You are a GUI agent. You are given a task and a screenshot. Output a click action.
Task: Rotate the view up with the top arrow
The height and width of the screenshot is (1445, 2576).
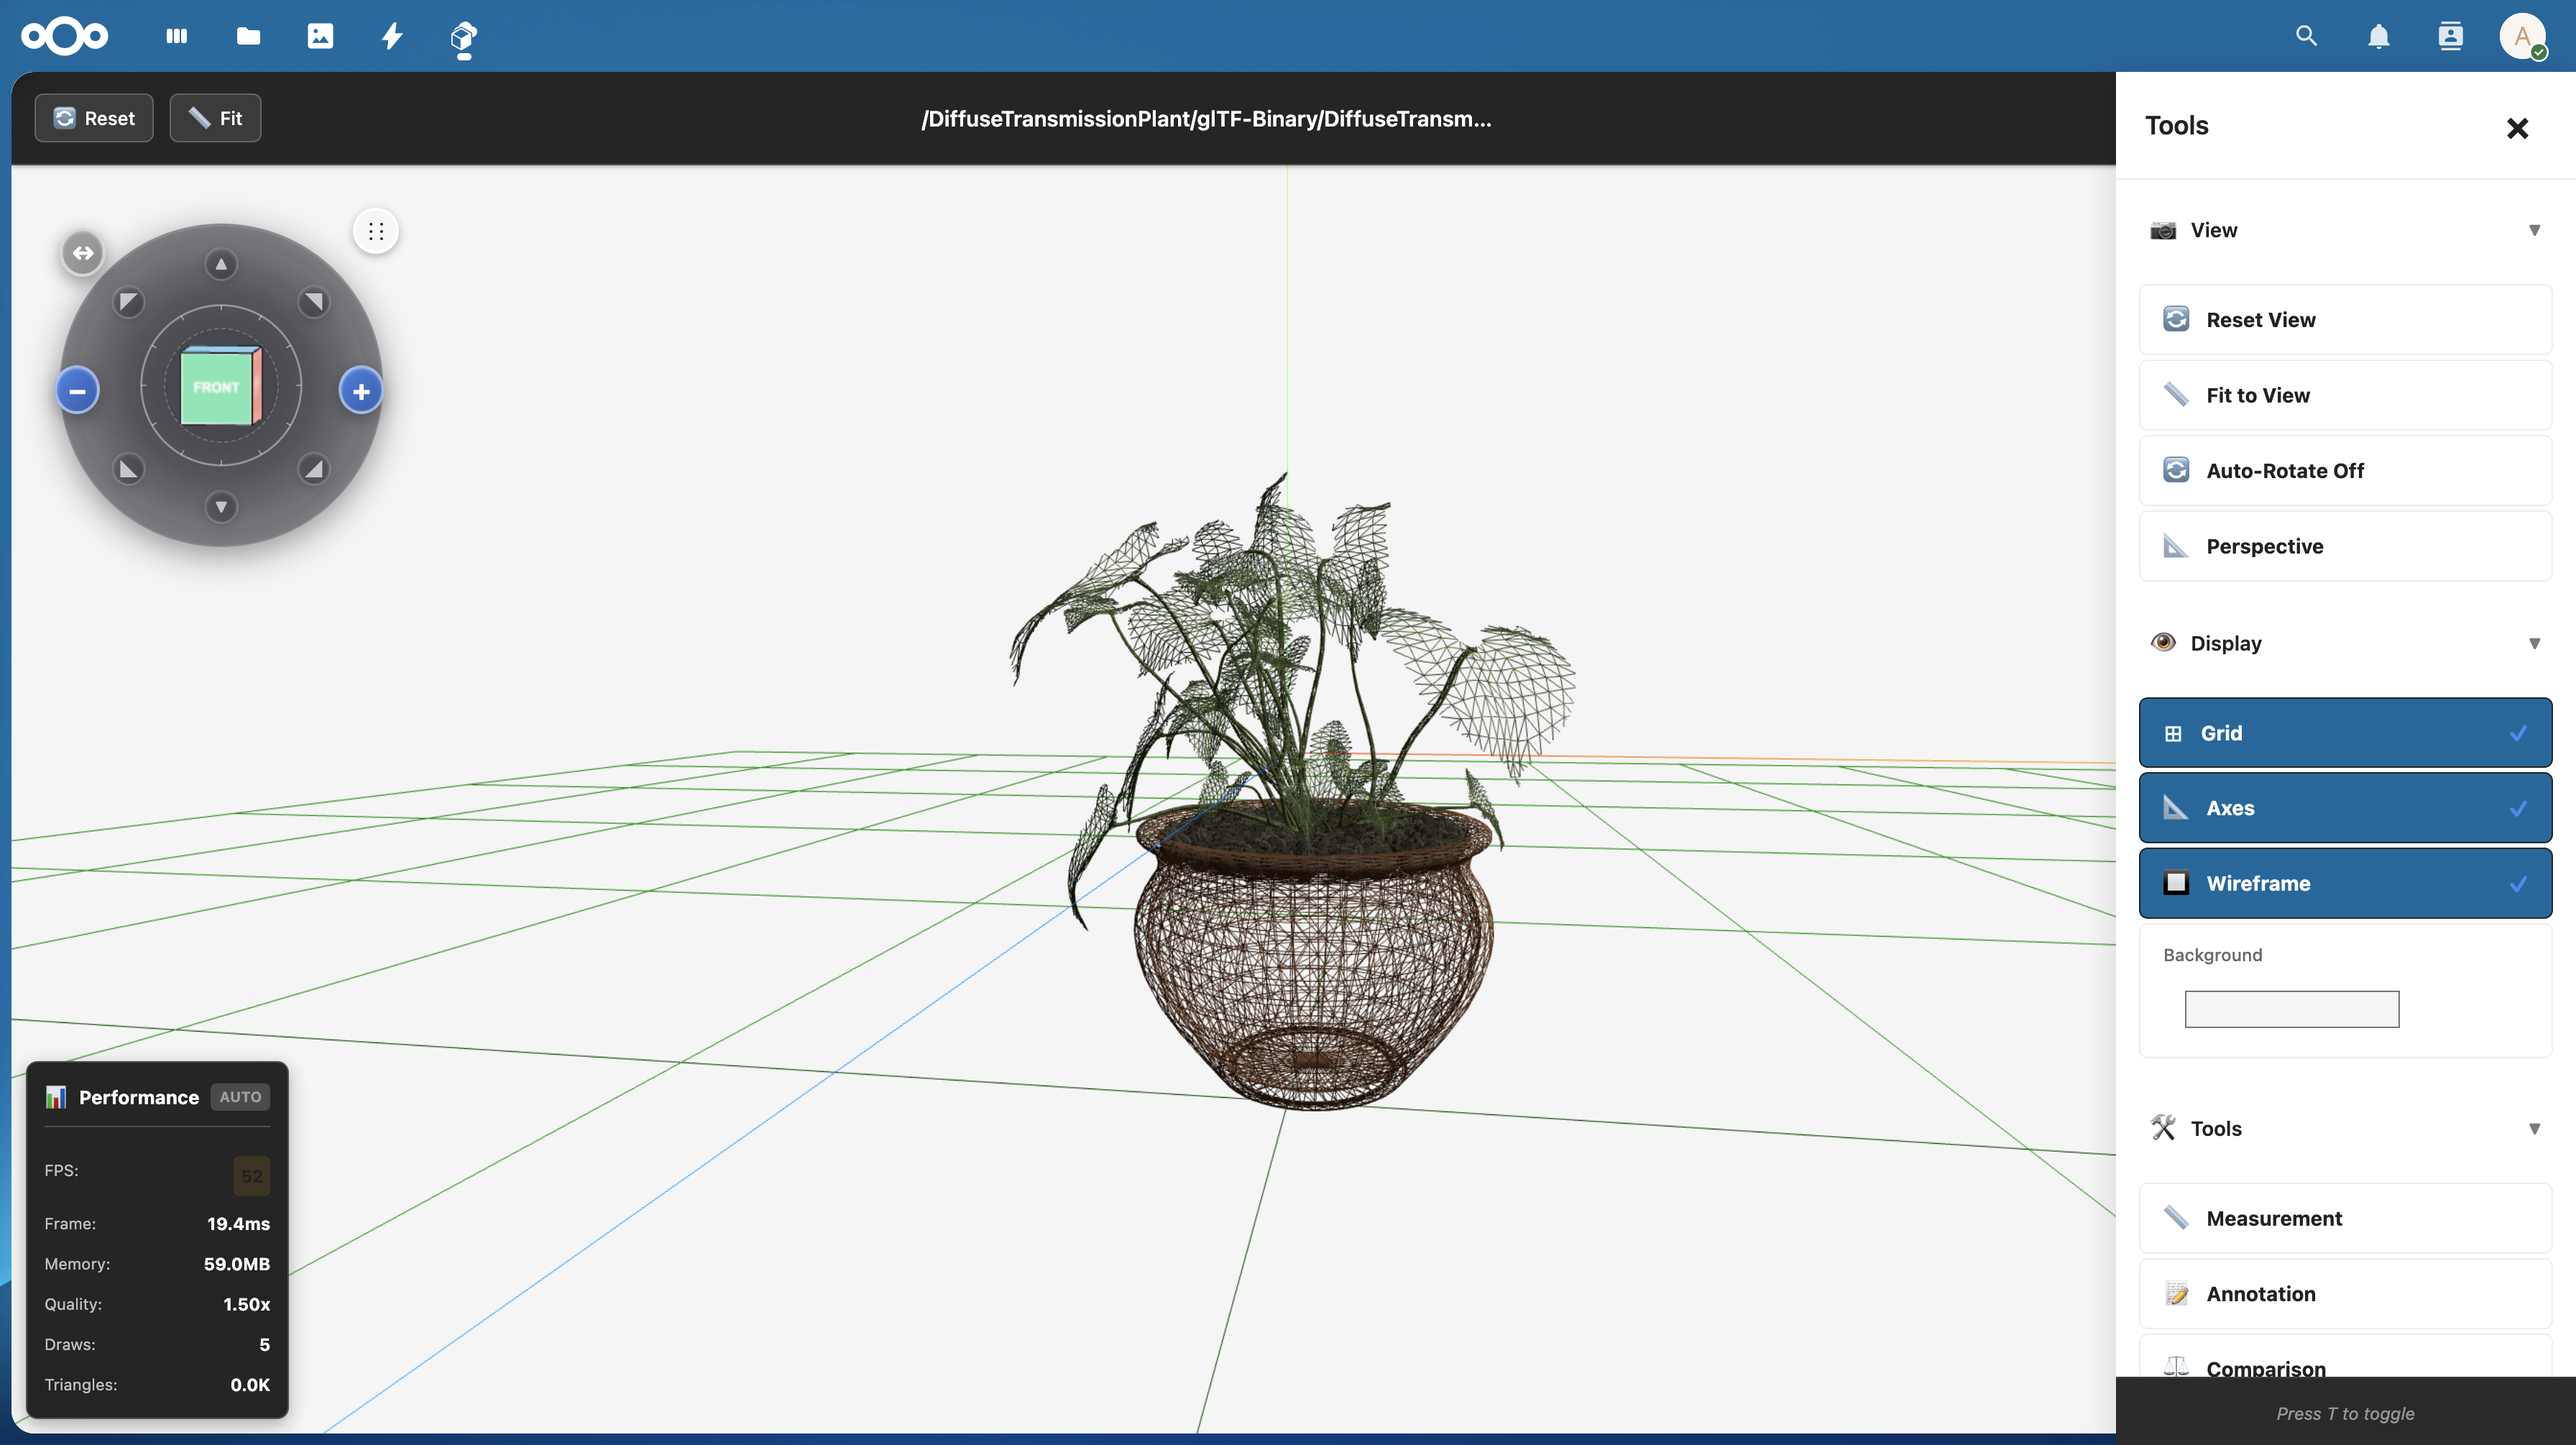click(221, 264)
